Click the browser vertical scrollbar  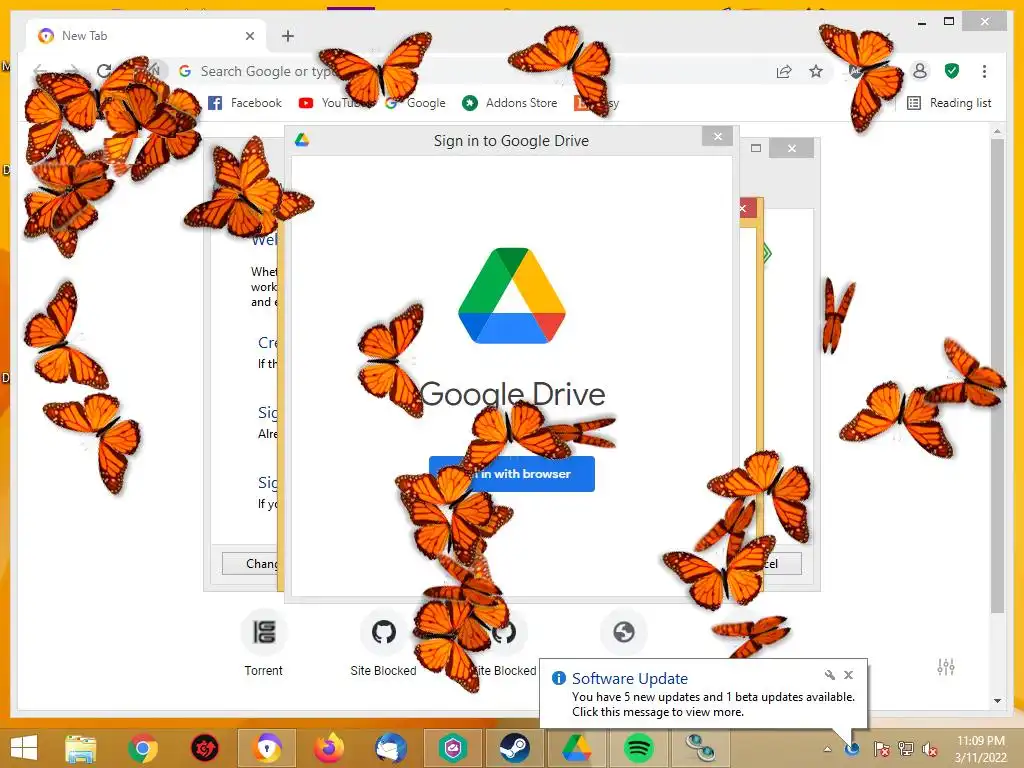point(997,376)
